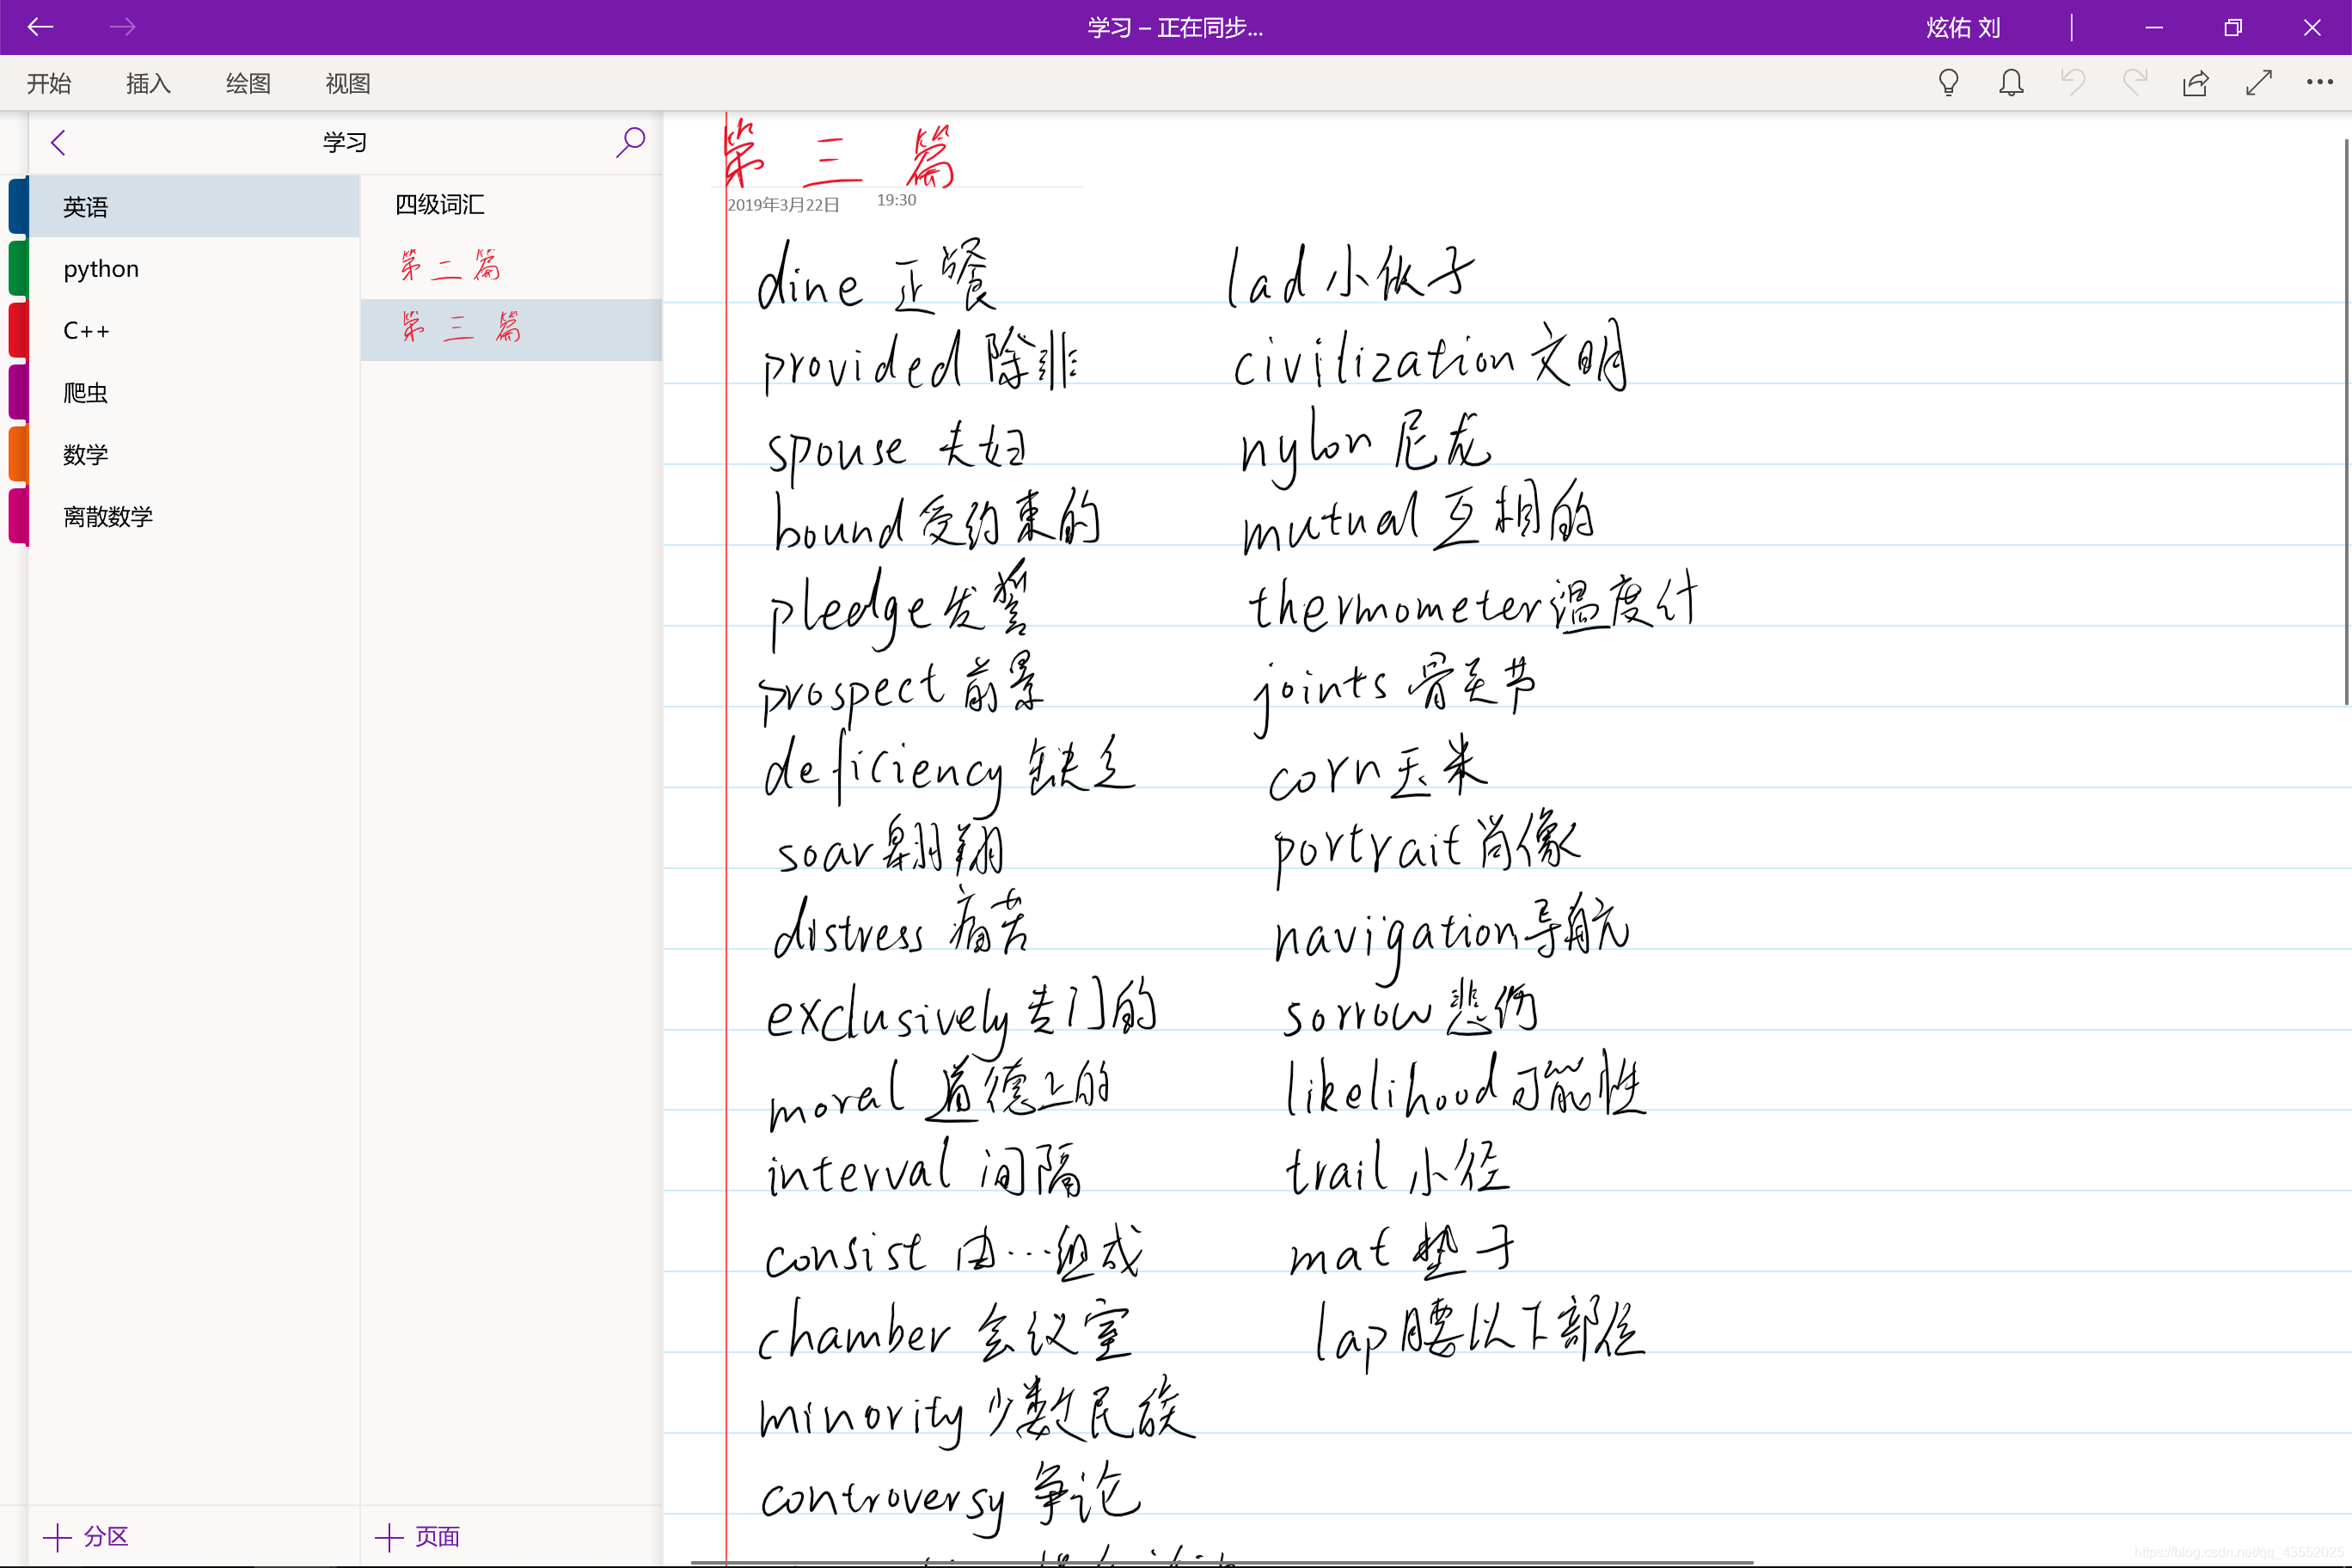Open the 视图 ribbon tab
The height and width of the screenshot is (1568, 2352).
point(348,84)
